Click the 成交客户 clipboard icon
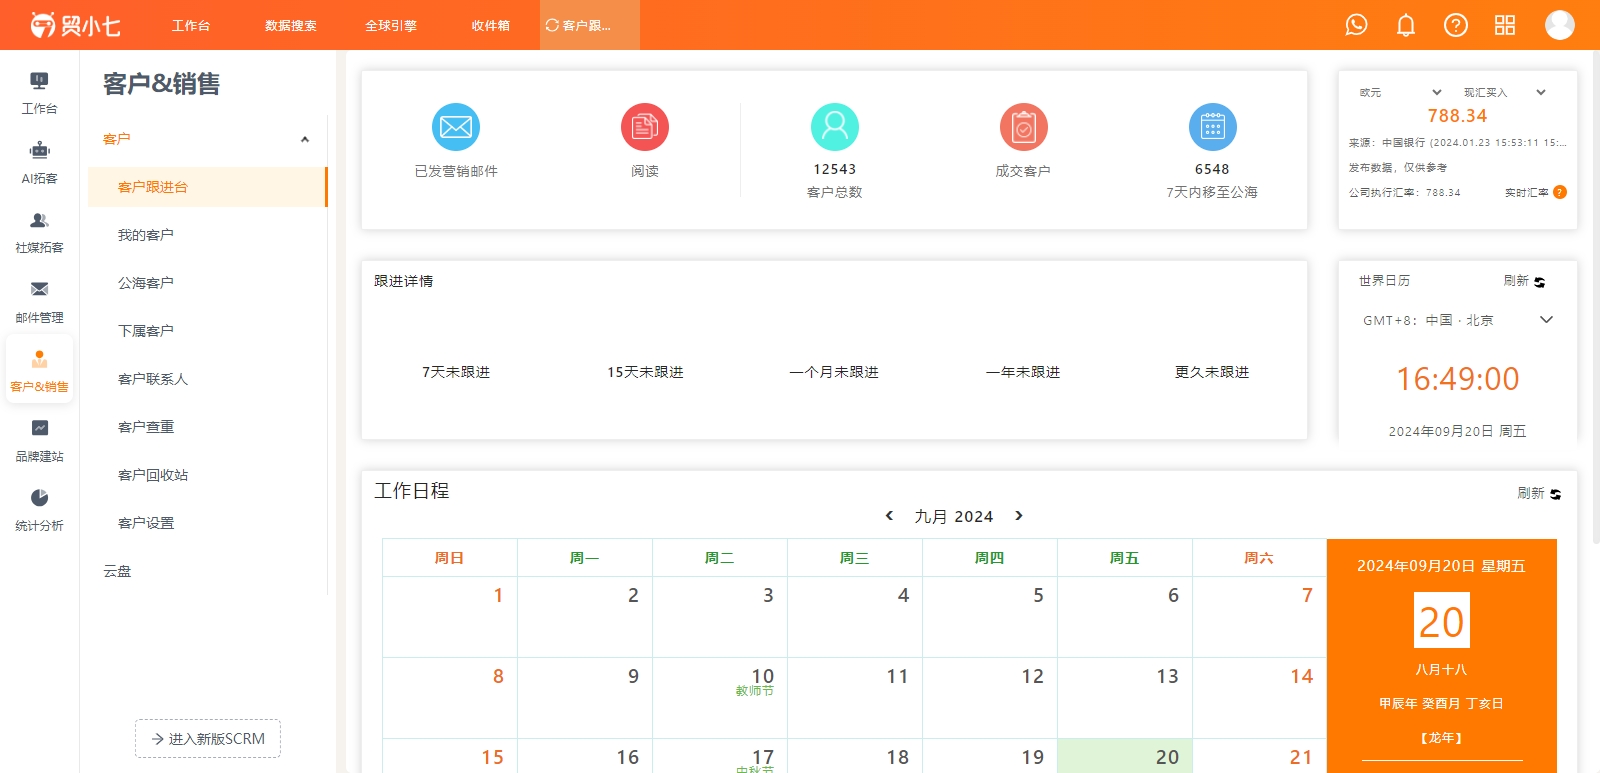1600x773 pixels. pyautogui.click(x=1024, y=127)
